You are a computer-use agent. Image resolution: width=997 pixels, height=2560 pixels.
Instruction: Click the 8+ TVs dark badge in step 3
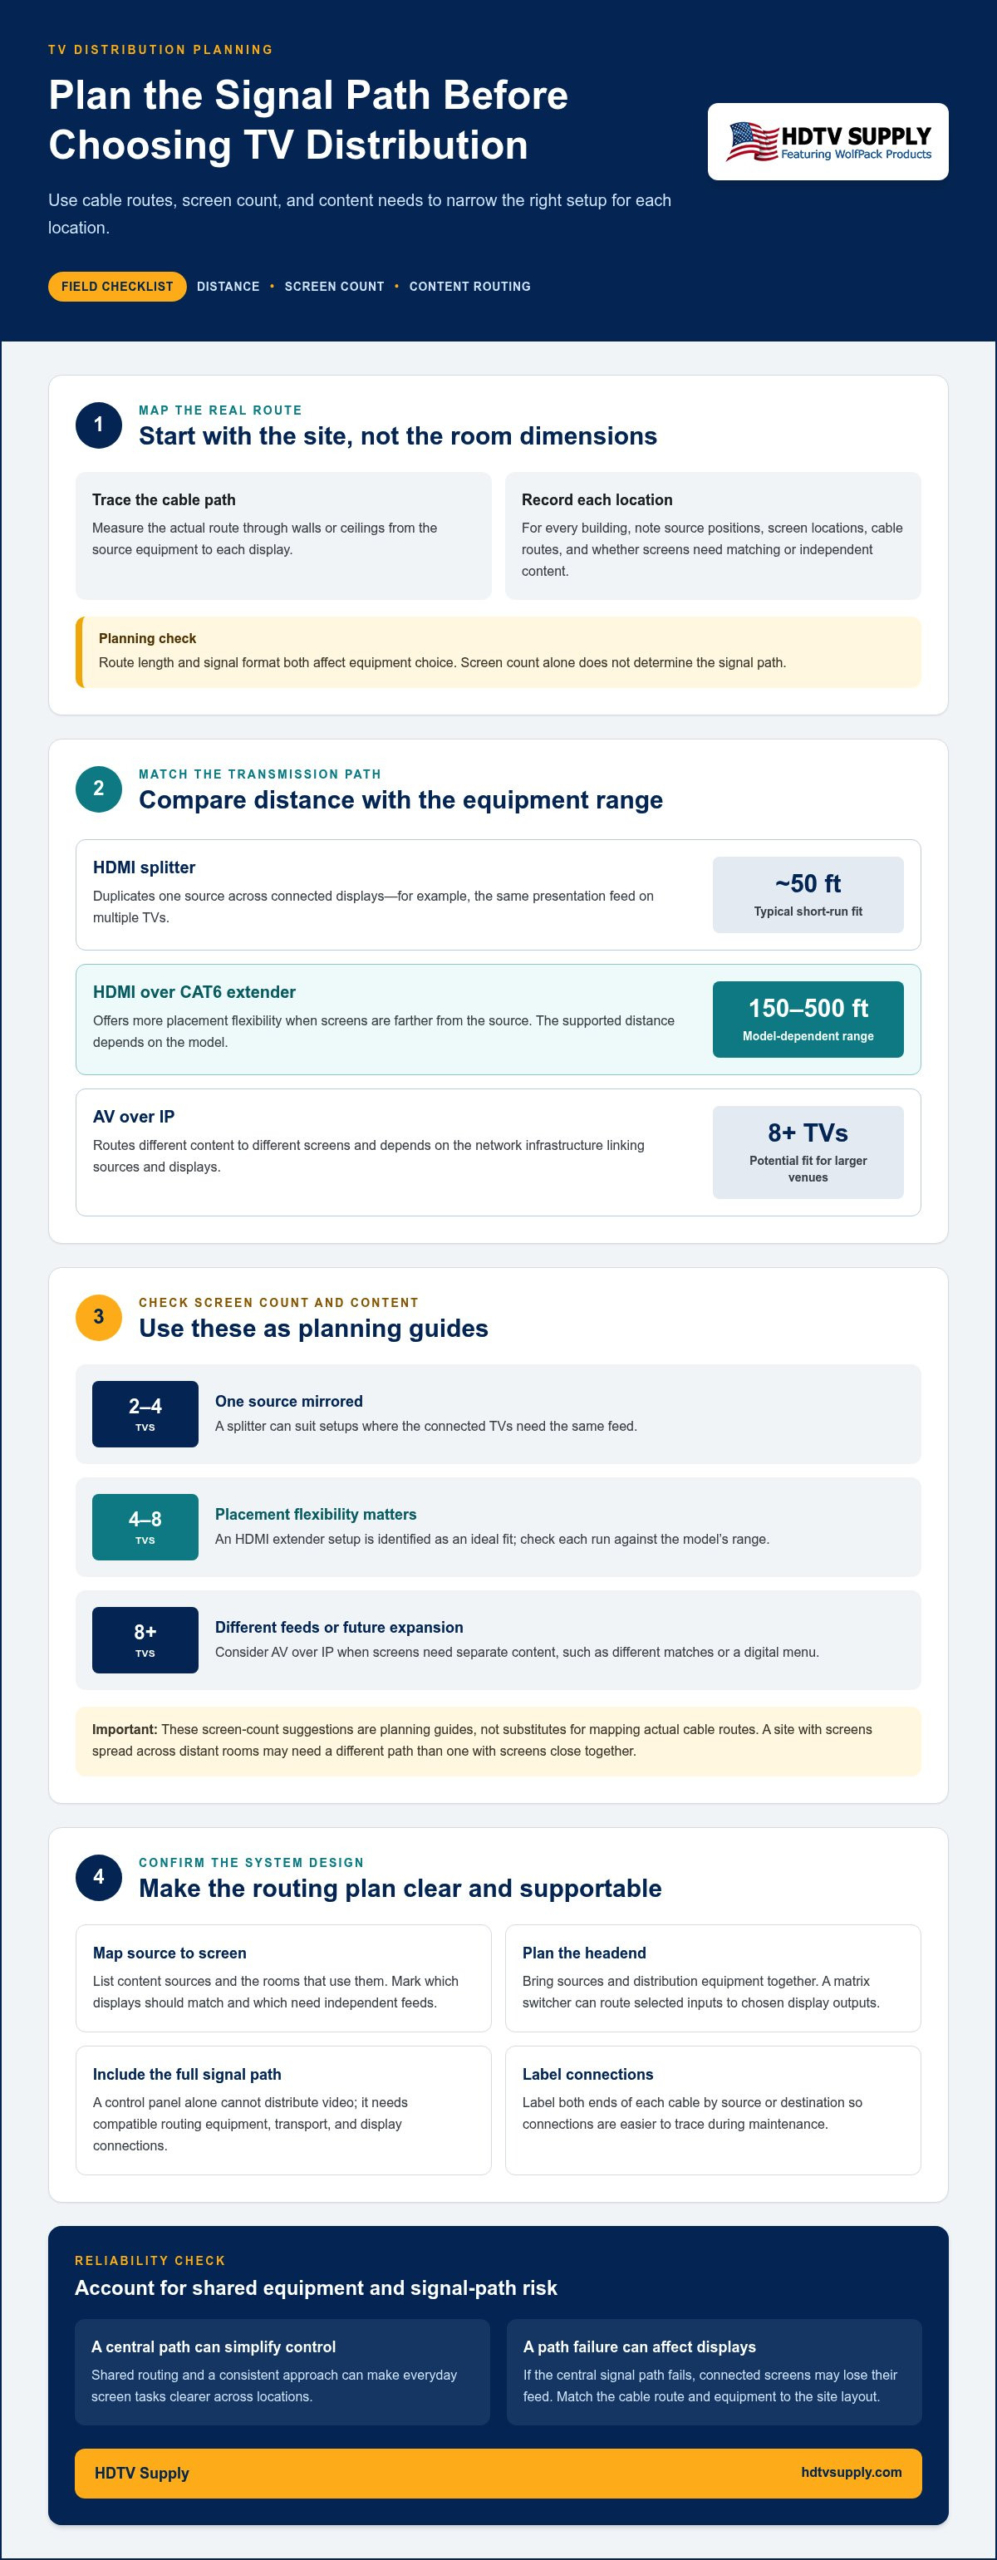tap(145, 1640)
